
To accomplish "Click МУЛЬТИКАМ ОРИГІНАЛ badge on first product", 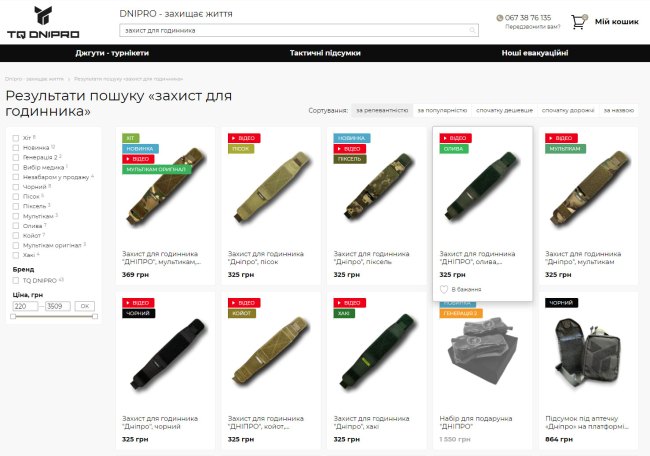I will pyautogui.click(x=157, y=169).
